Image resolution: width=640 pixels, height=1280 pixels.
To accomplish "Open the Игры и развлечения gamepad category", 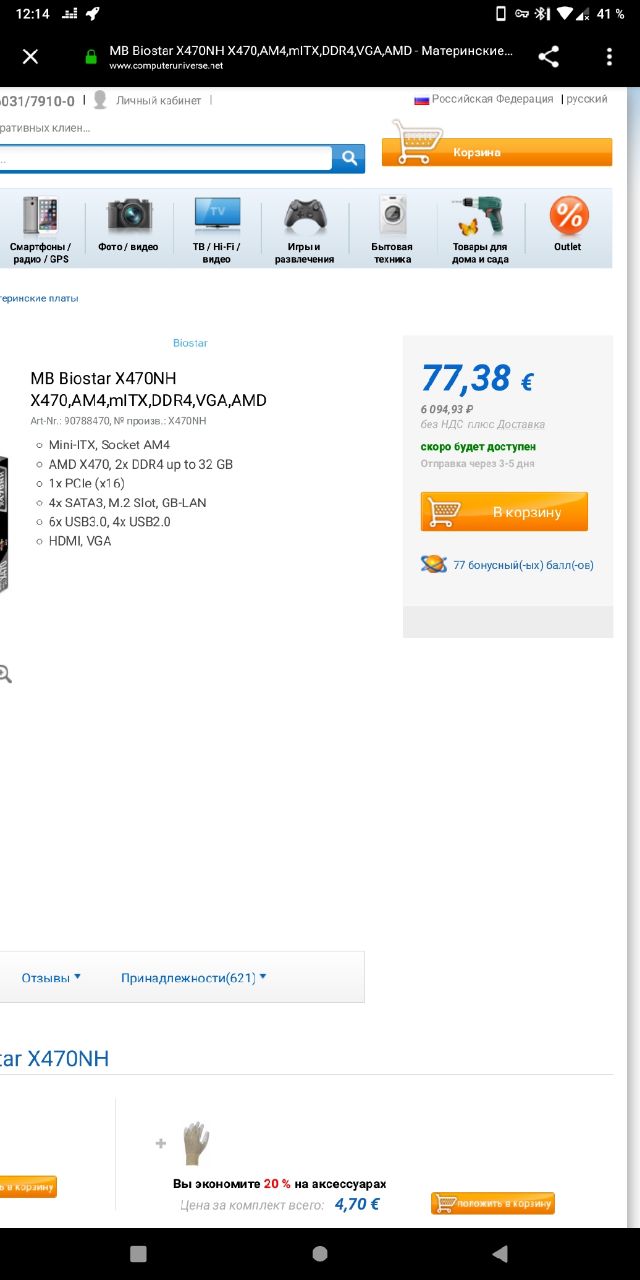I will point(304,230).
